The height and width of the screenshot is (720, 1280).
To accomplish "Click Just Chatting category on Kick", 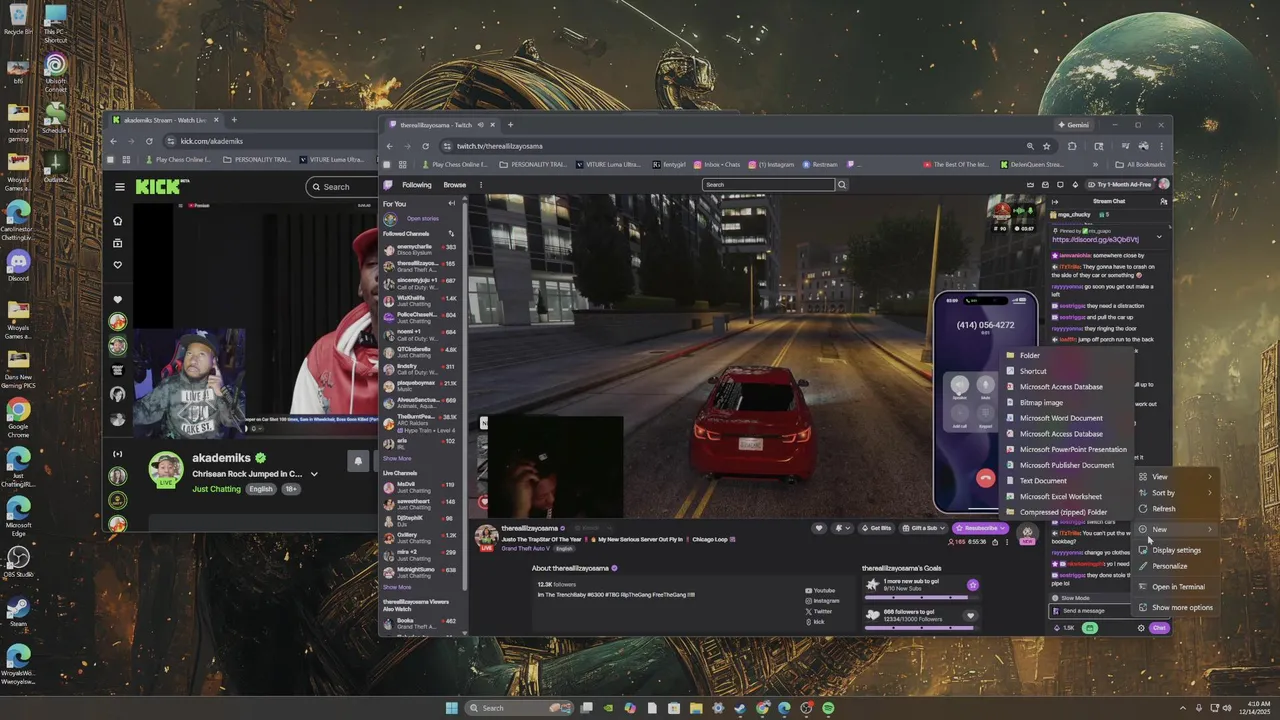I will tap(217, 489).
